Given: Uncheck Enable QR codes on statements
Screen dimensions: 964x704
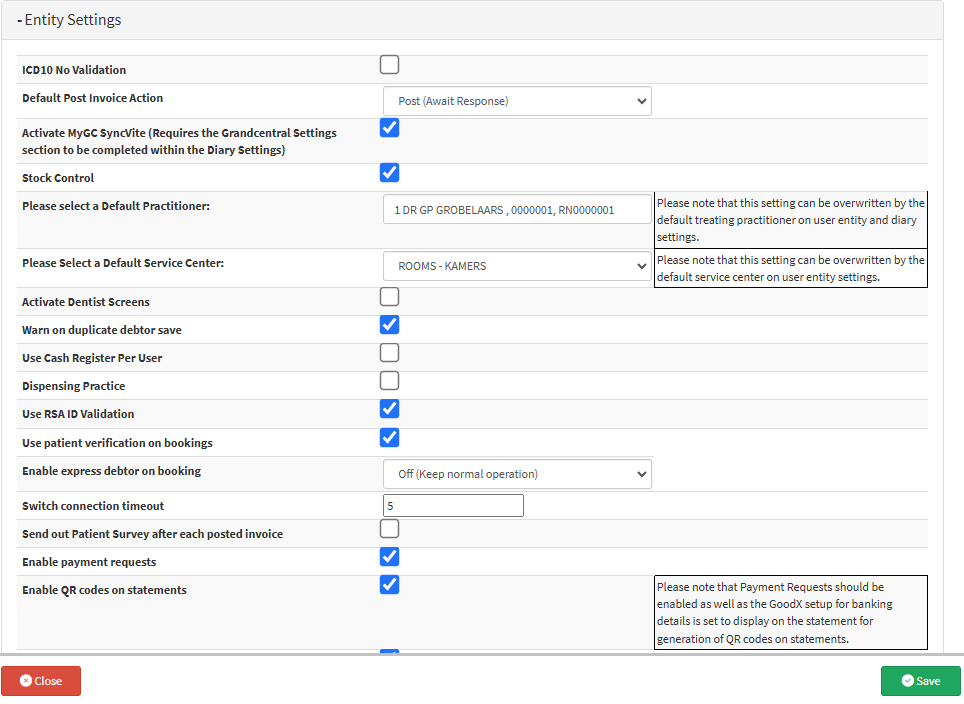Looking at the screenshot, I should 390,585.
